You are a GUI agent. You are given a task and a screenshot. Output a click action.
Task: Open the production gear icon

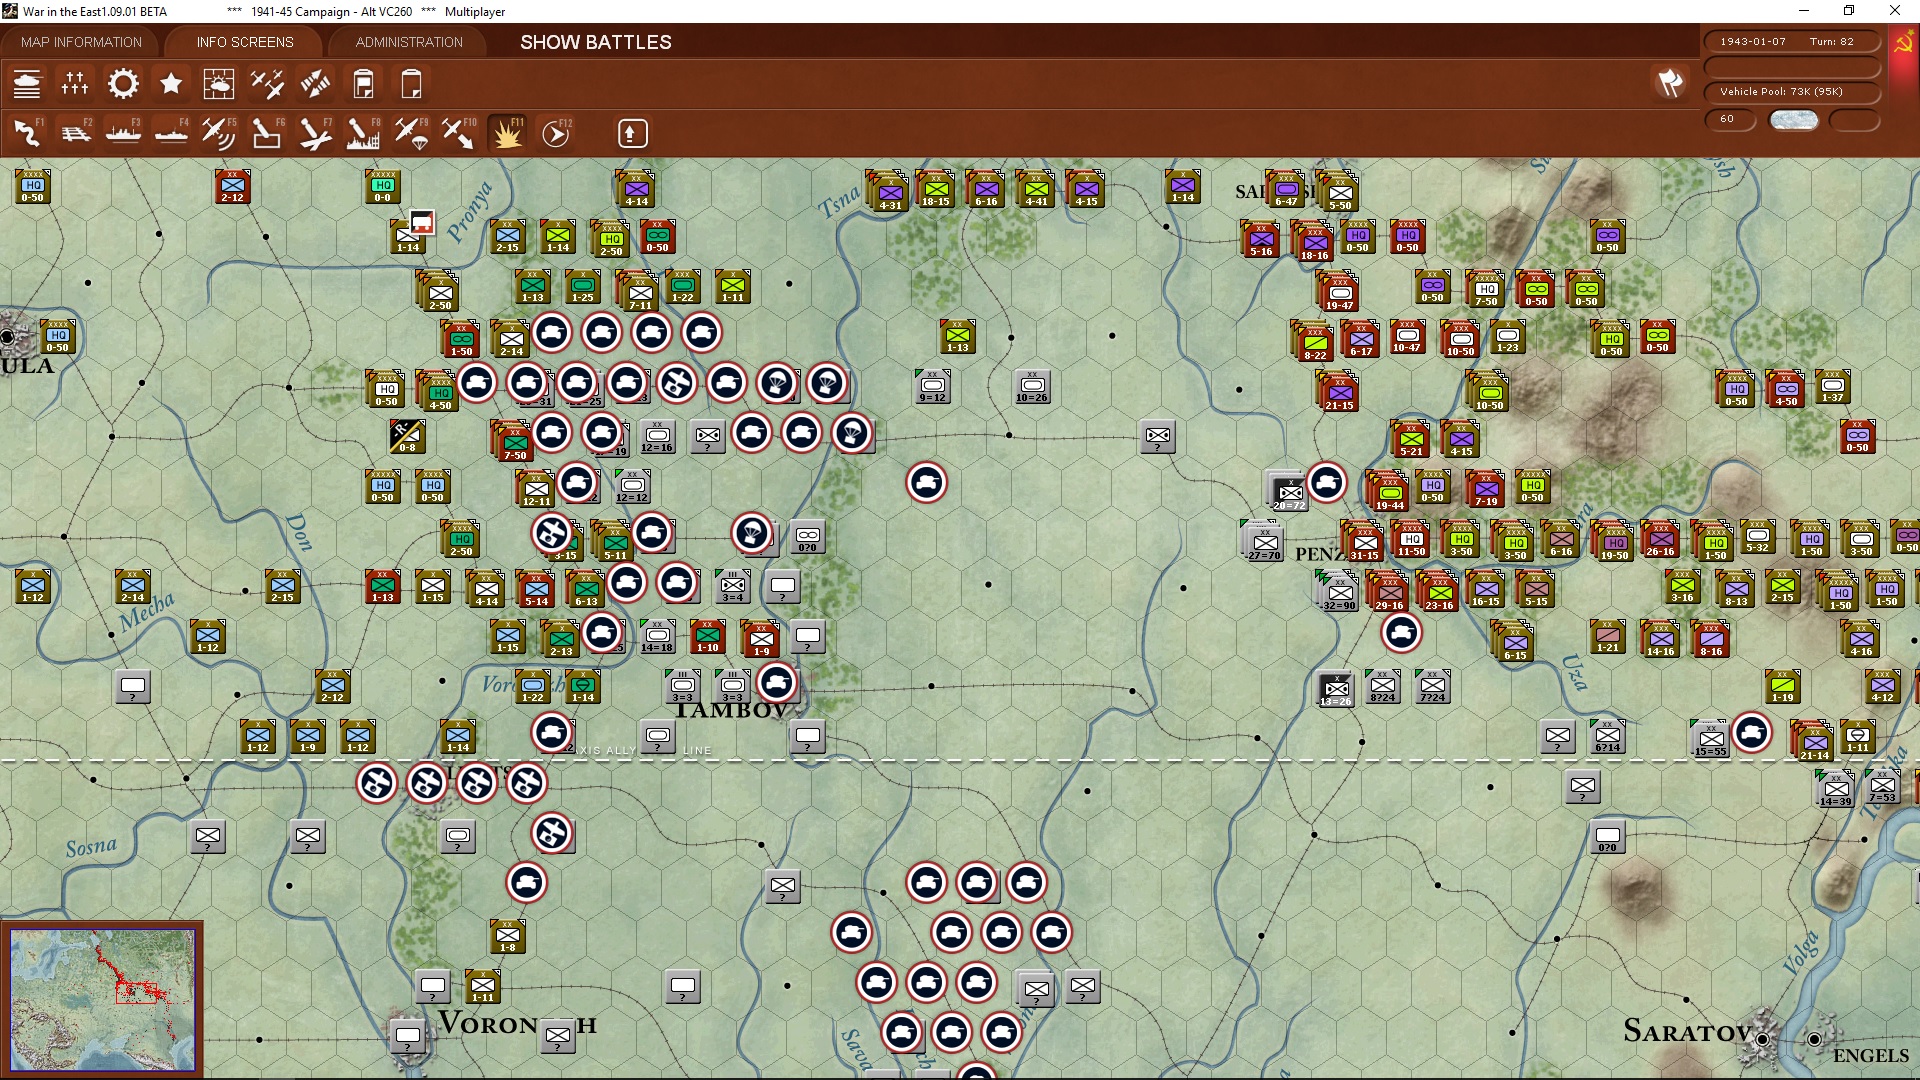[x=123, y=84]
